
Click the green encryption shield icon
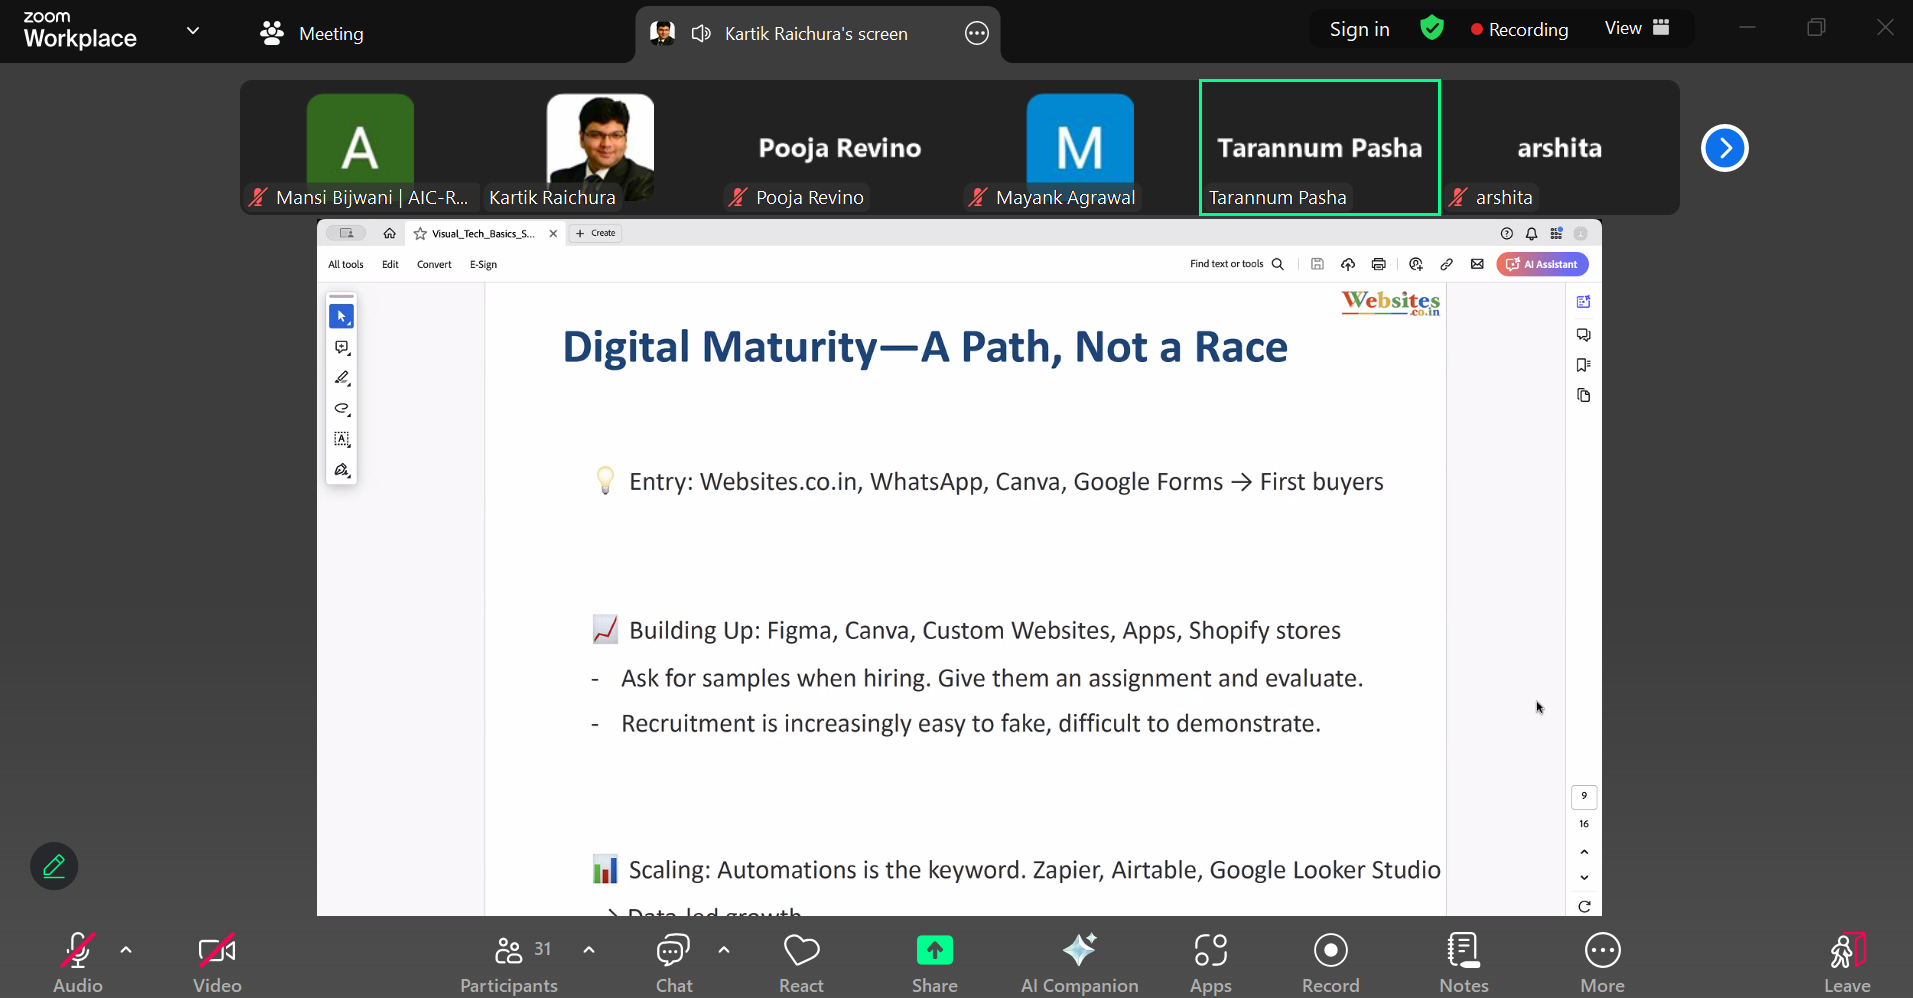coord(1432,28)
